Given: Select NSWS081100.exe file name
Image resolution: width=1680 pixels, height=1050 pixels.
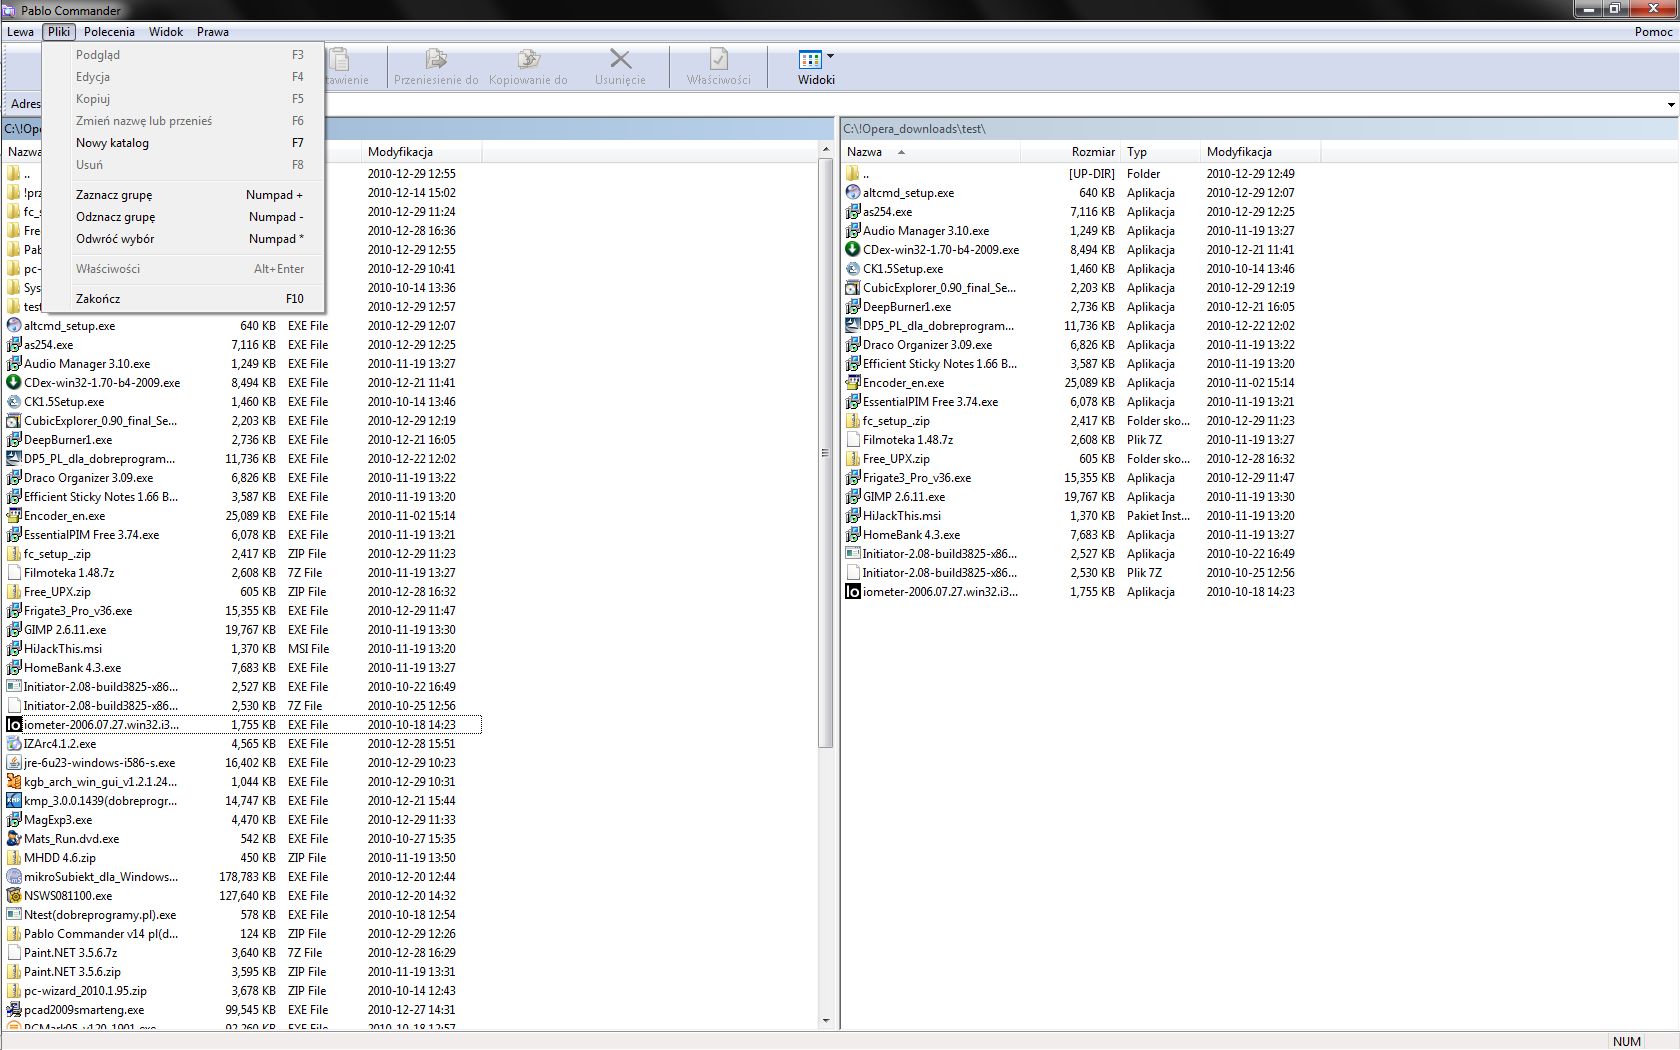Looking at the screenshot, I should tap(68, 896).
